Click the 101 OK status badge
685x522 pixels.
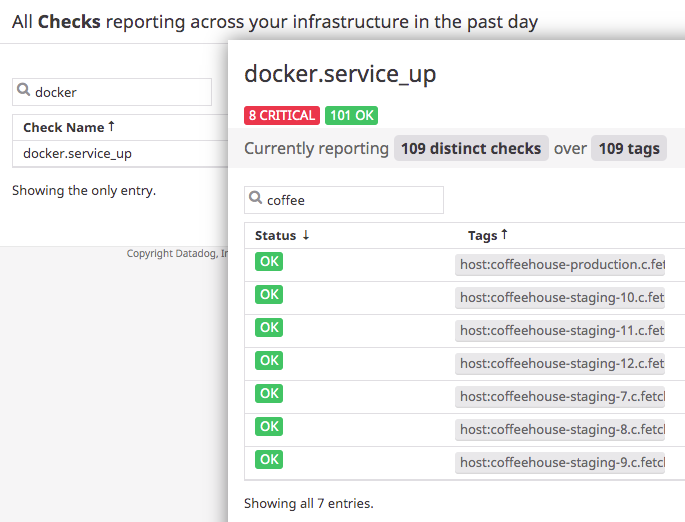pyautogui.click(x=352, y=115)
